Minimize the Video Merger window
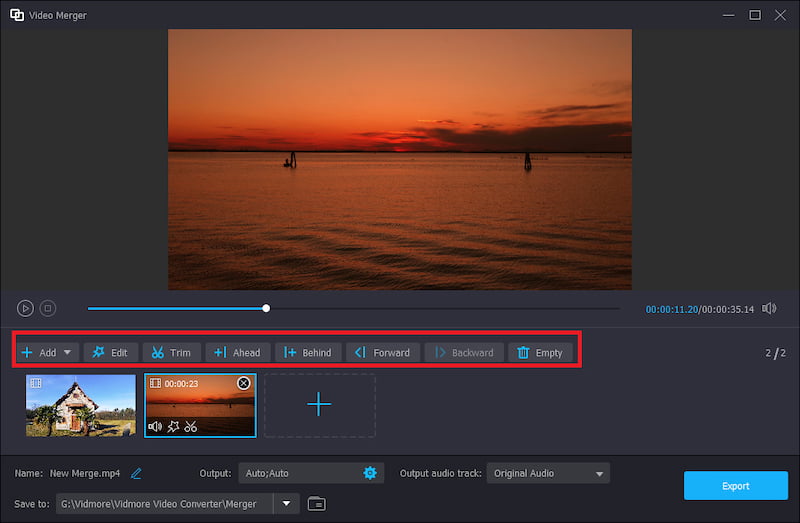The height and width of the screenshot is (523, 800). coord(729,15)
